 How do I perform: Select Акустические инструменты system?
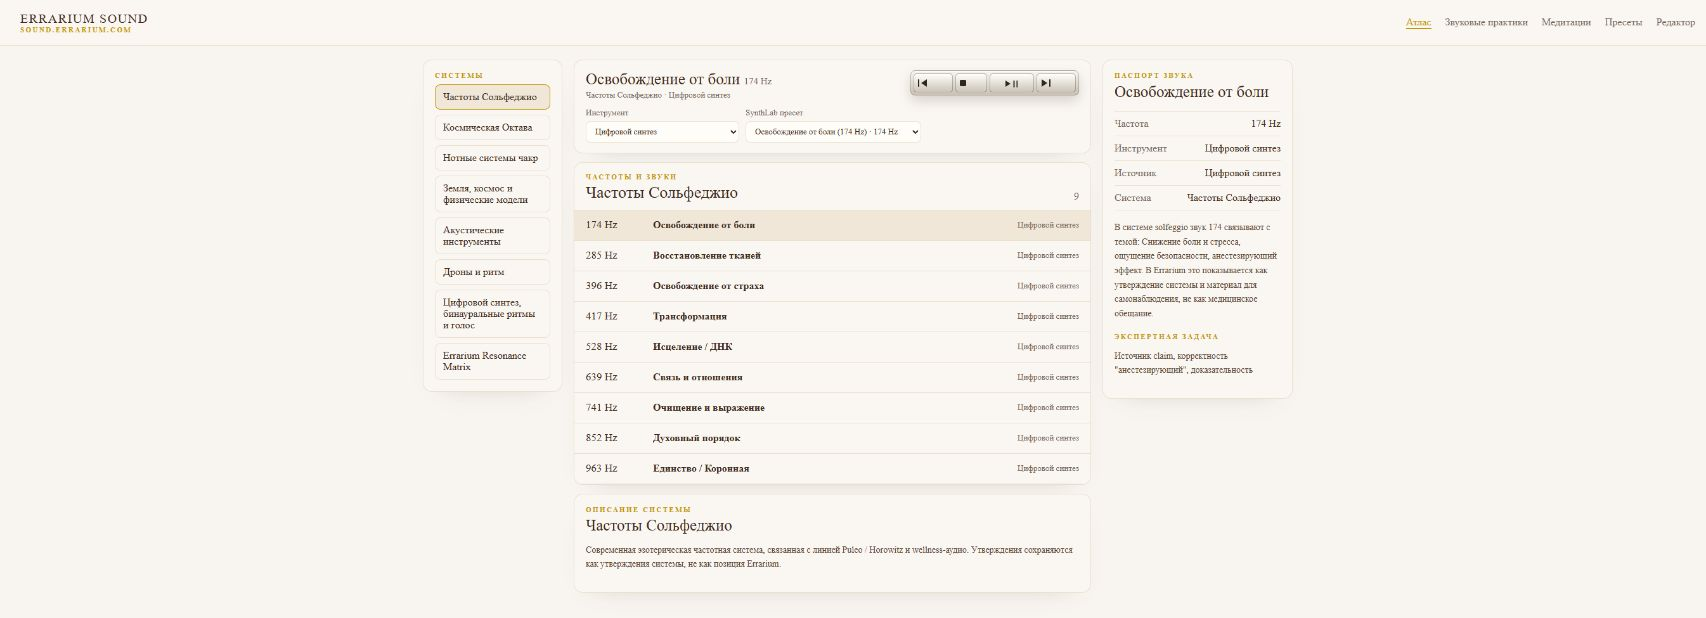coord(492,236)
